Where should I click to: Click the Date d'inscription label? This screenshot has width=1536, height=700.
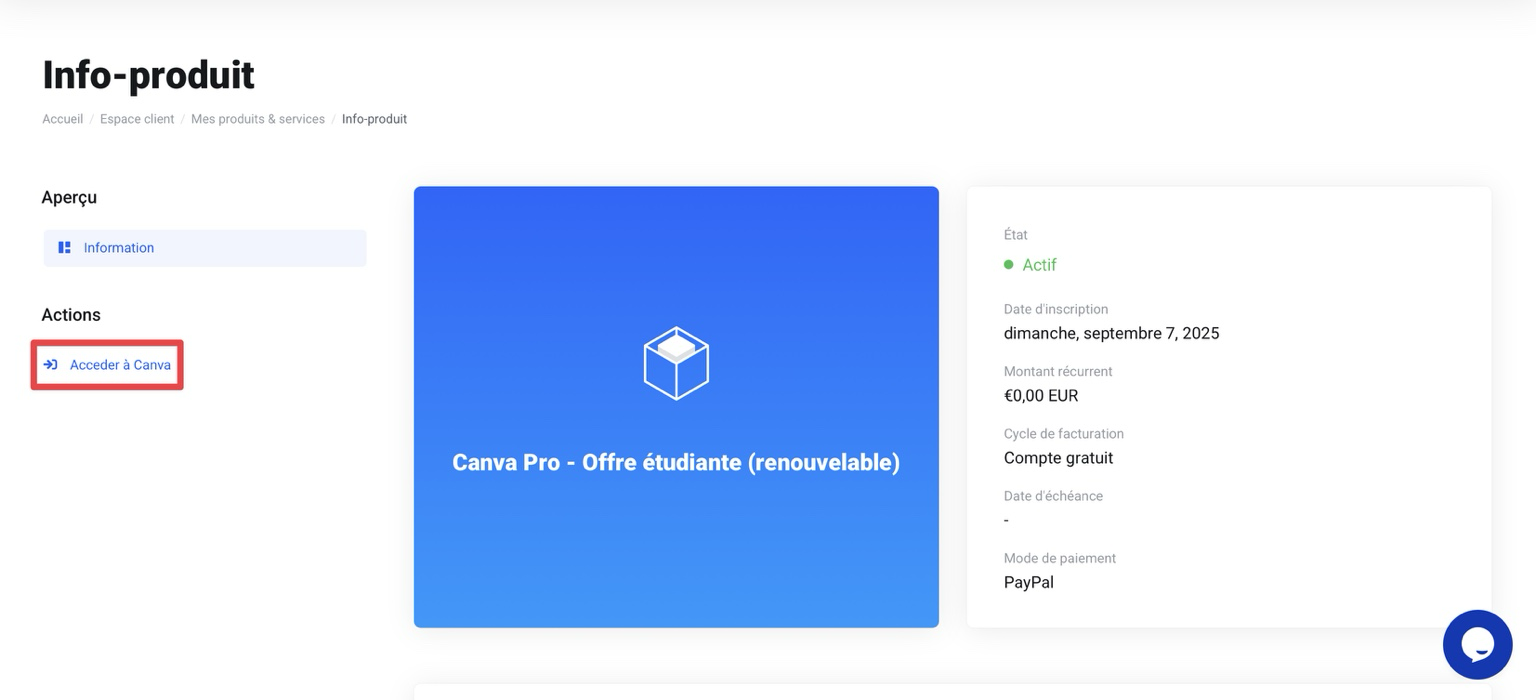tap(1056, 309)
